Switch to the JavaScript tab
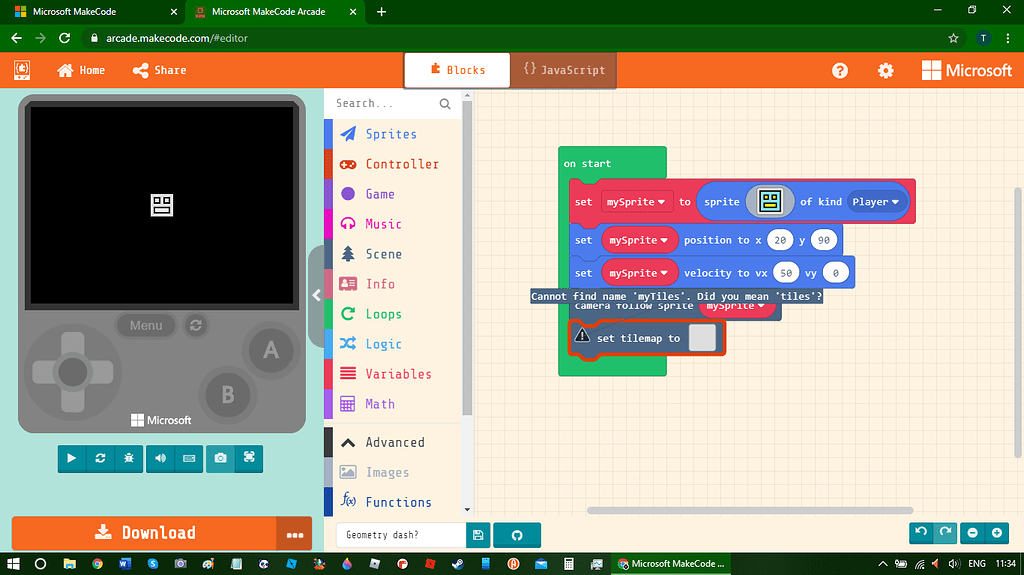This screenshot has width=1024, height=575. (564, 70)
